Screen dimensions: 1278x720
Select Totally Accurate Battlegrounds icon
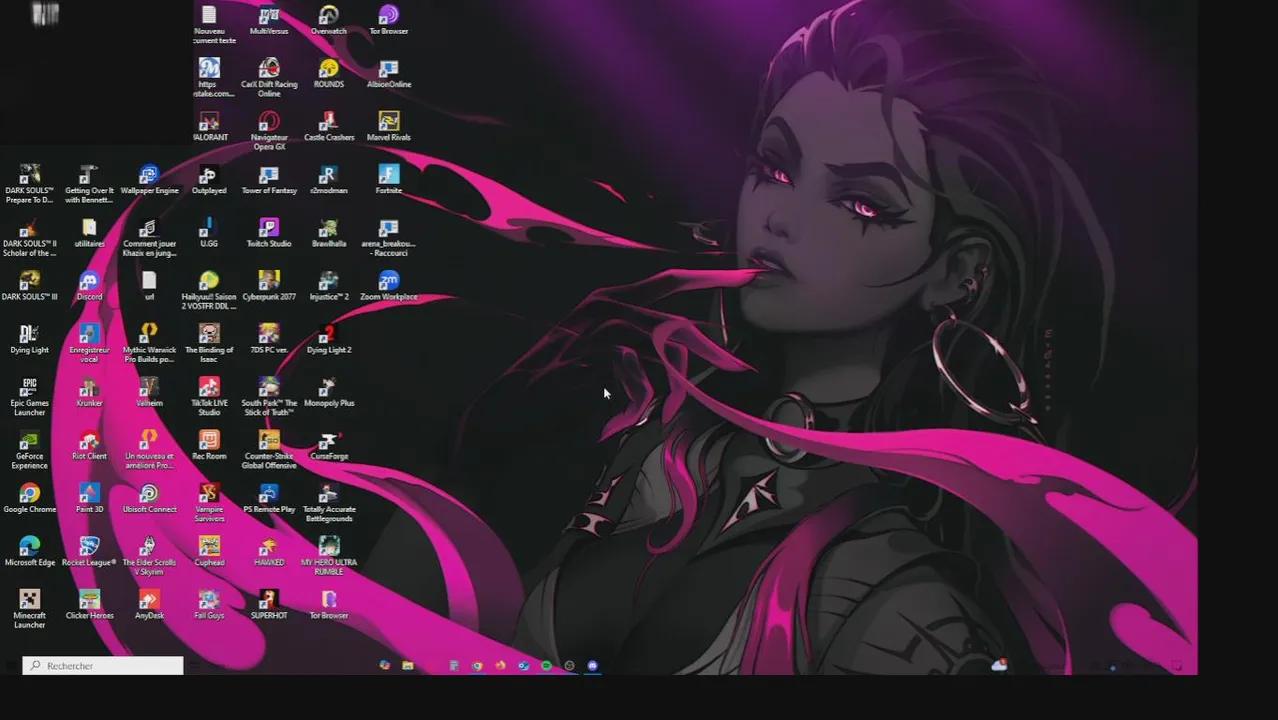pyautogui.click(x=329, y=502)
